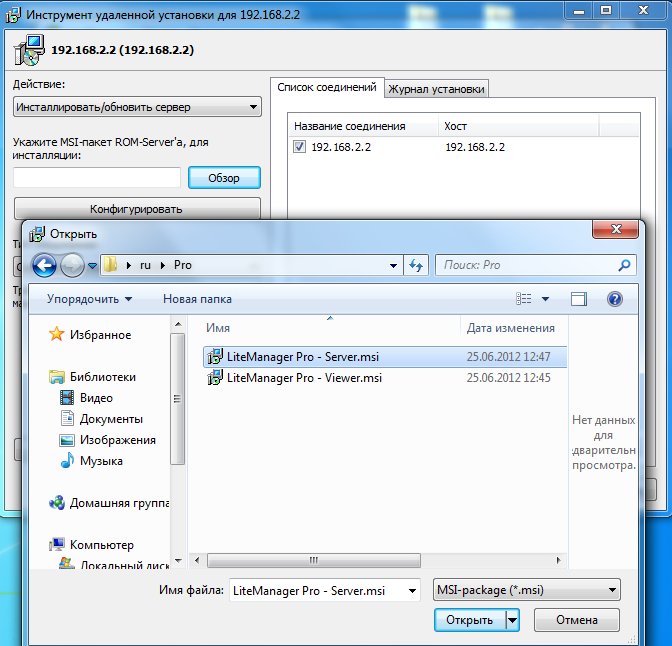Switch to 'Журнал установки' tab
Image resolution: width=672 pixels, height=646 pixels.
coord(436,89)
